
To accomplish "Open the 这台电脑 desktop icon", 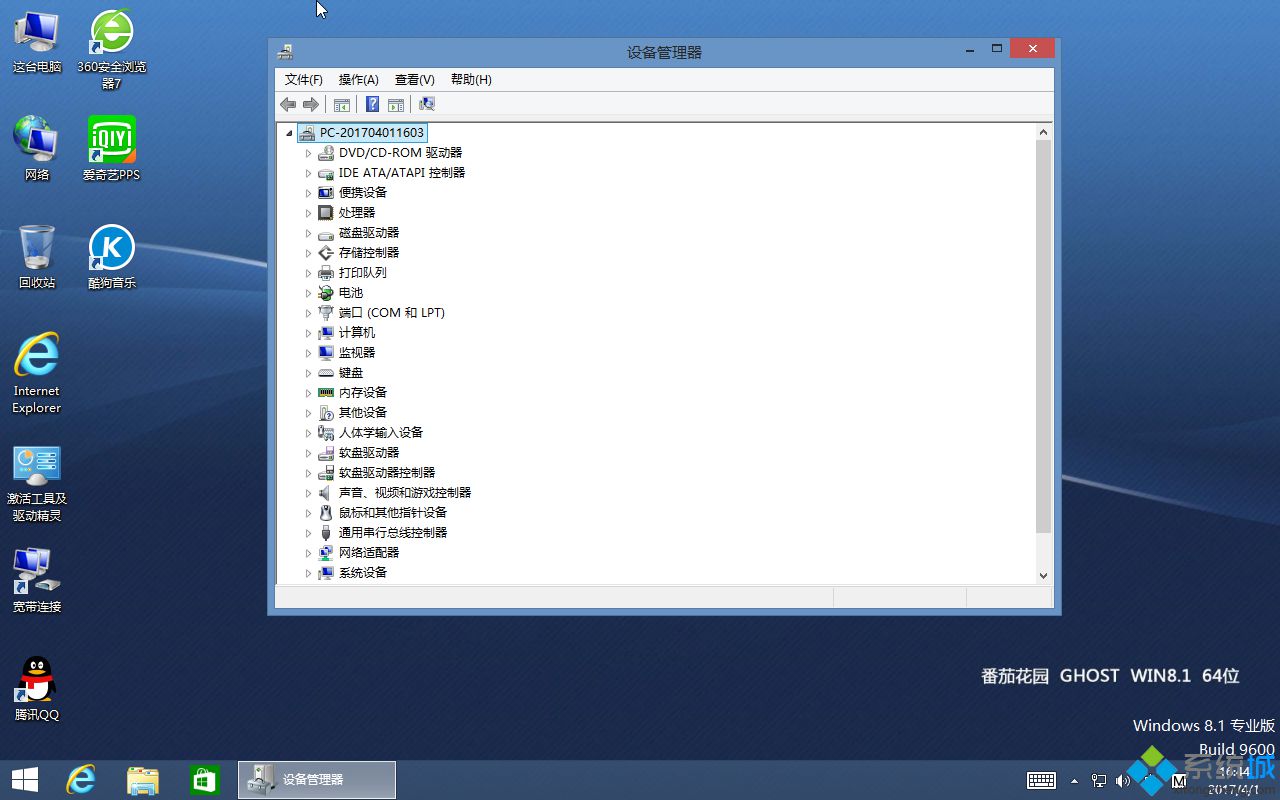I will click(37, 42).
